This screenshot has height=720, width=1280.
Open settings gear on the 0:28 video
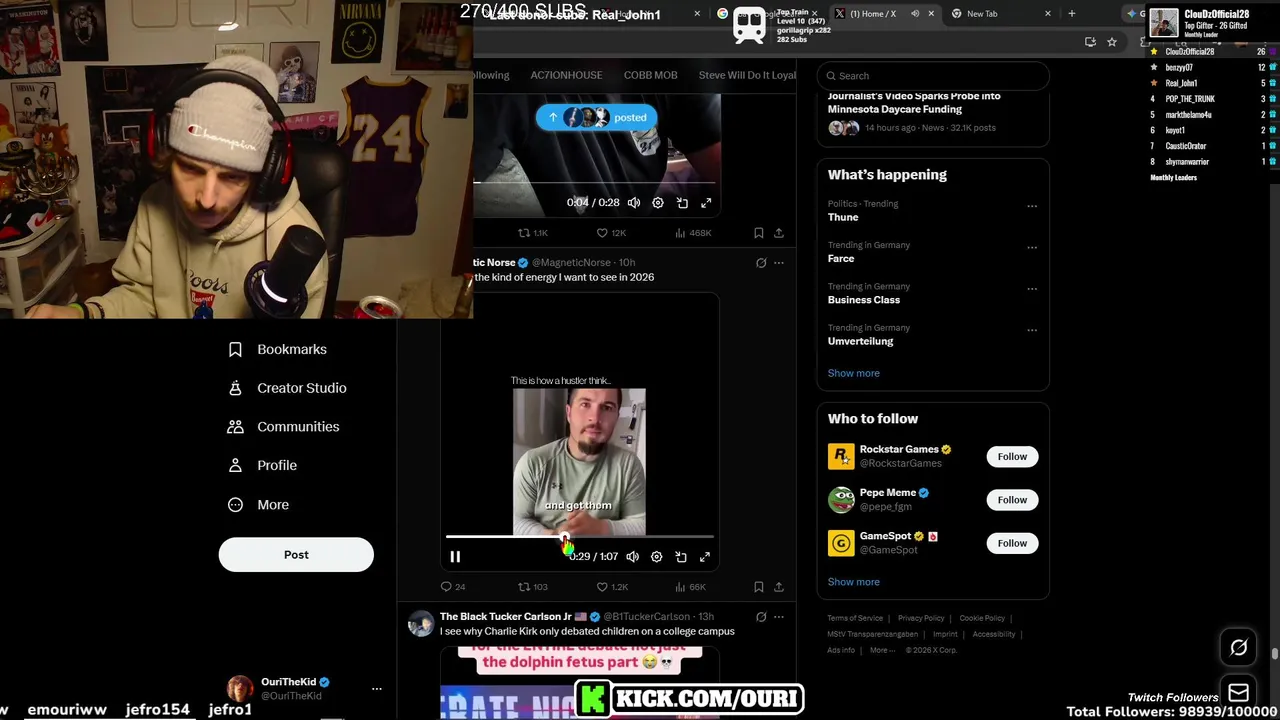pyautogui.click(x=658, y=203)
